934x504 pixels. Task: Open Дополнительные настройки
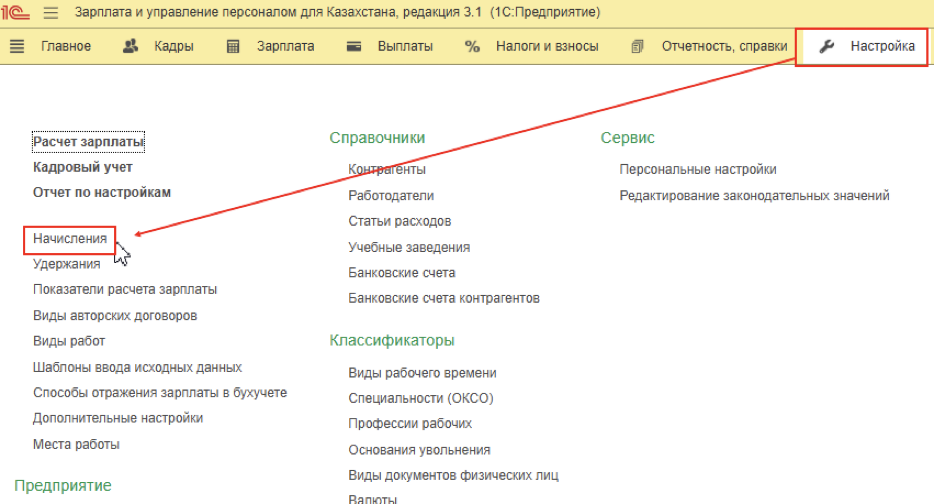click(x=118, y=418)
